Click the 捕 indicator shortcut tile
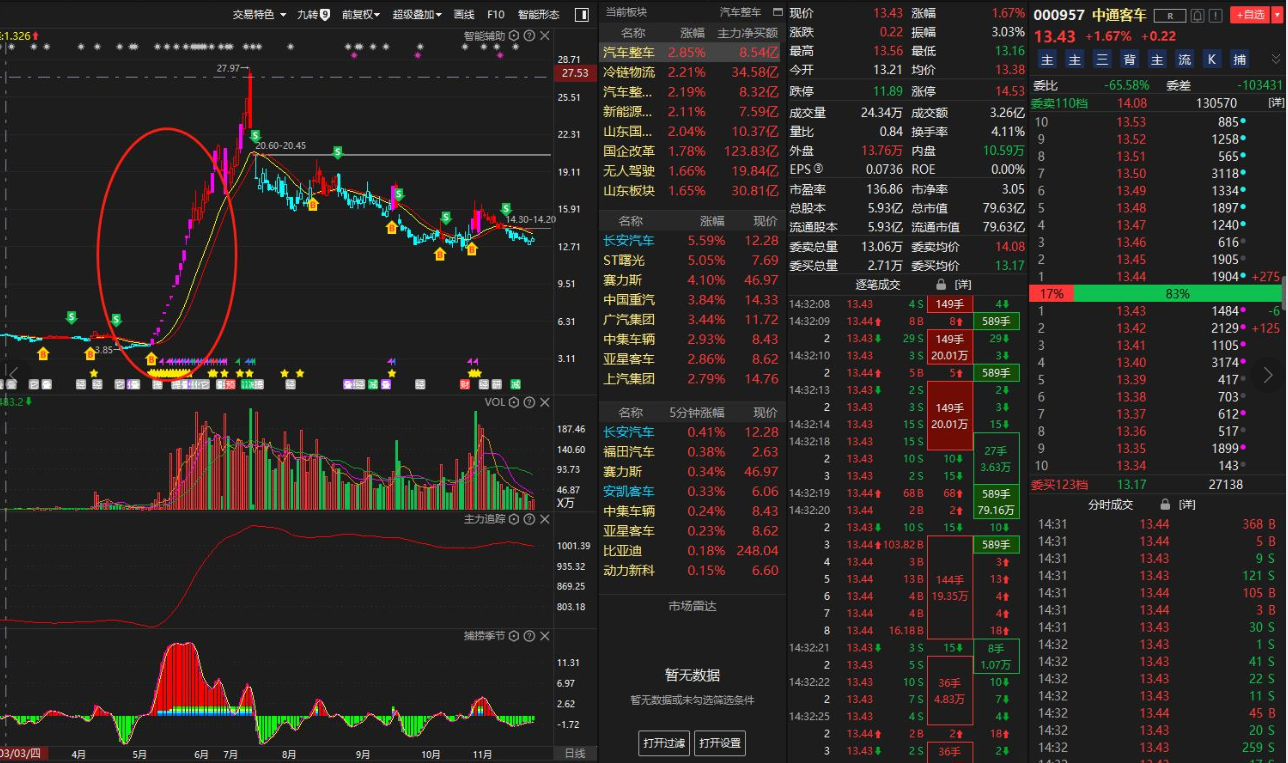The image size is (1288, 763). pyautogui.click(x=1239, y=60)
